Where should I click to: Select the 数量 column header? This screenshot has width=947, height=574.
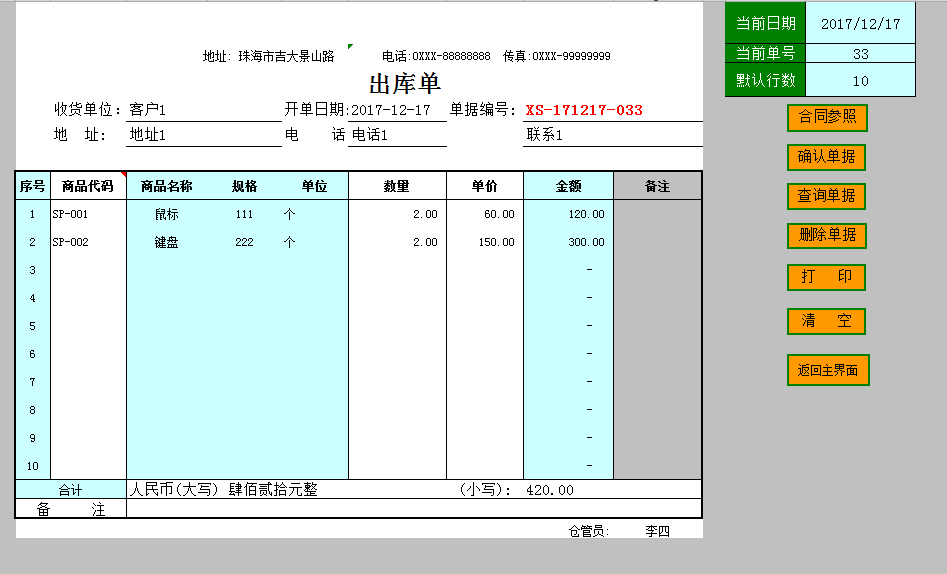[397, 186]
